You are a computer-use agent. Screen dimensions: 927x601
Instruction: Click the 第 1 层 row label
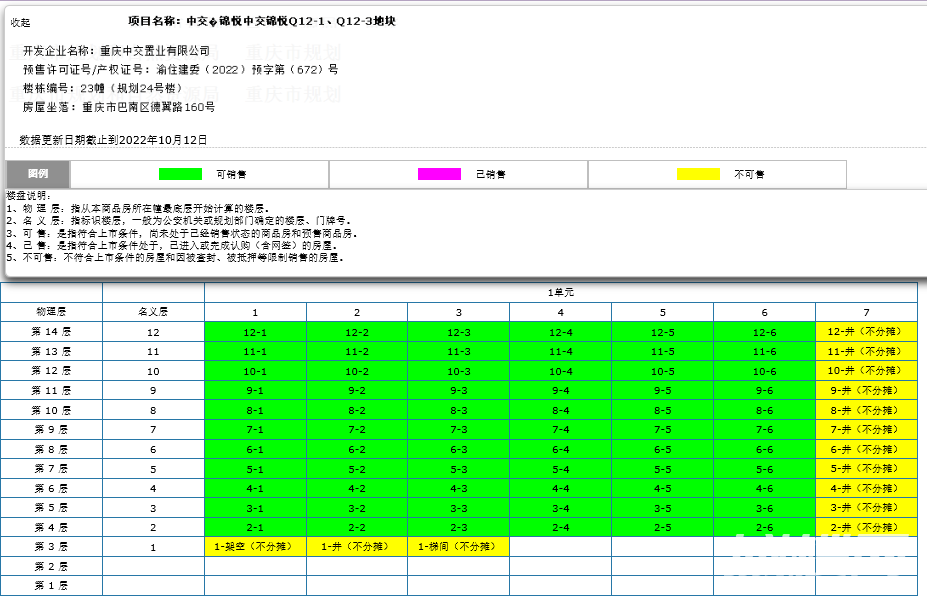pyautogui.click(x=51, y=586)
